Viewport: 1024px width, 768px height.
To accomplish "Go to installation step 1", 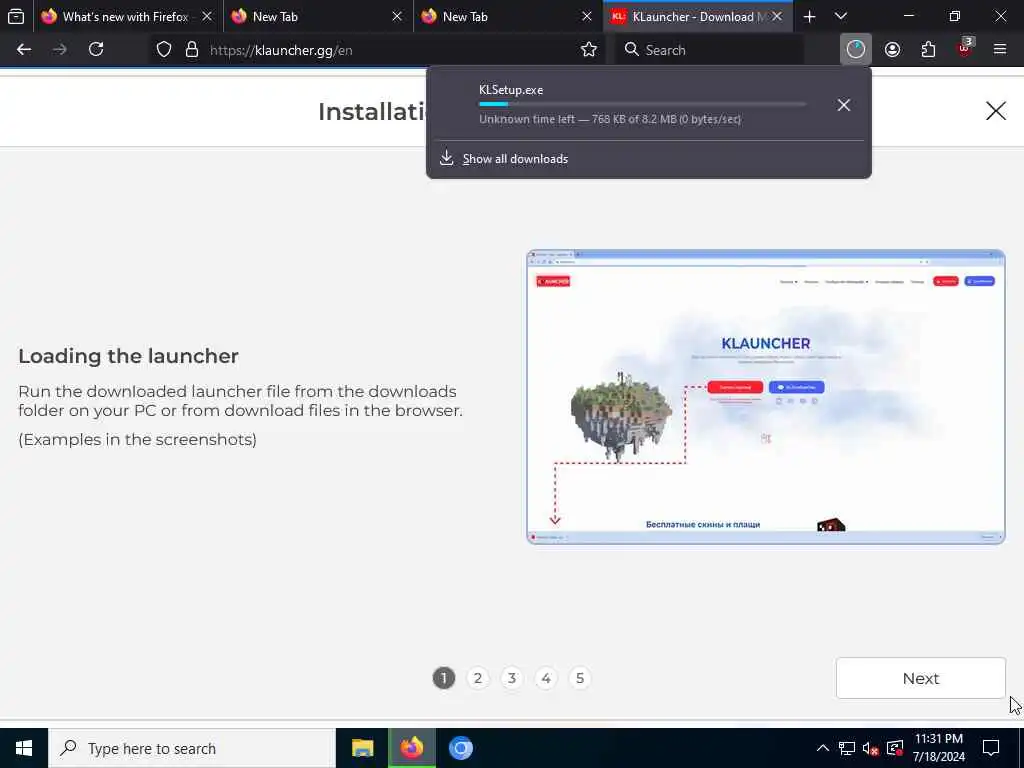I will coord(443,678).
